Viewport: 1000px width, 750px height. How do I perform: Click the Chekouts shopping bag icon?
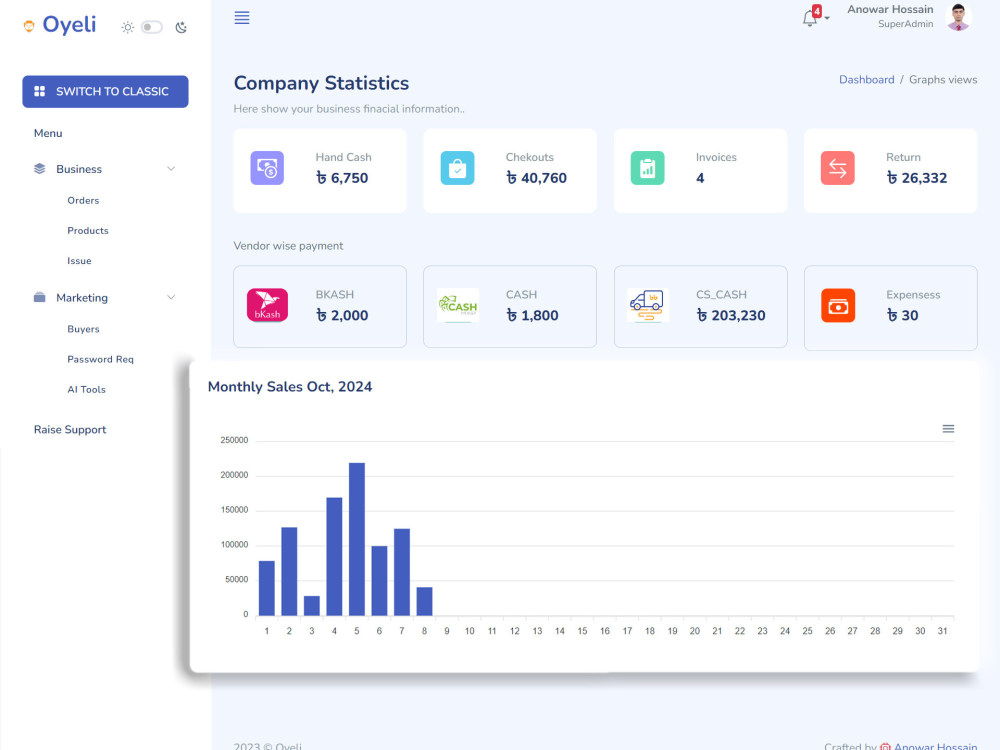pyautogui.click(x=457, y=168)
